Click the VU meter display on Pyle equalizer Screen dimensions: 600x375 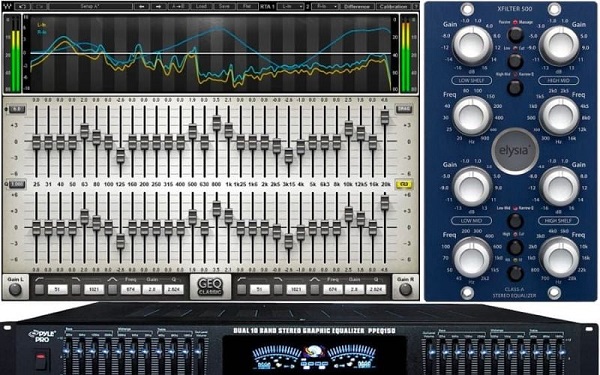click(x=315, y=355)
